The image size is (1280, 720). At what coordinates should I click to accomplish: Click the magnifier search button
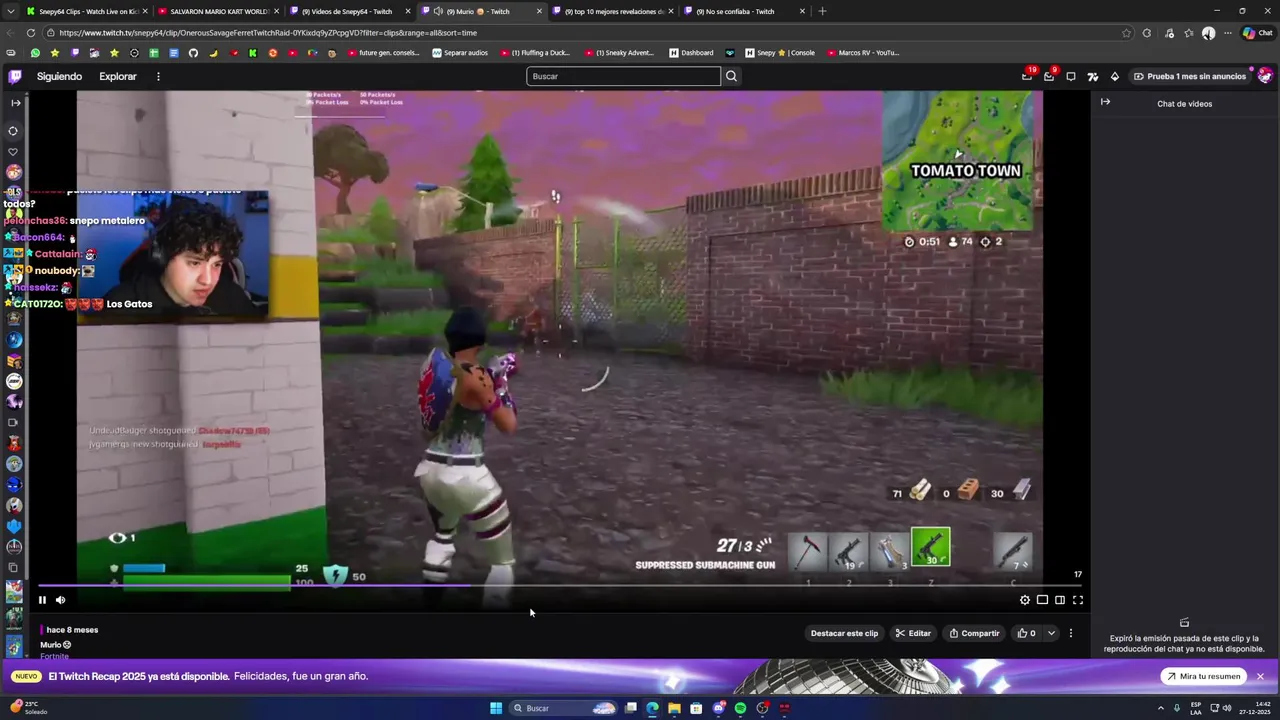point(731,76)
